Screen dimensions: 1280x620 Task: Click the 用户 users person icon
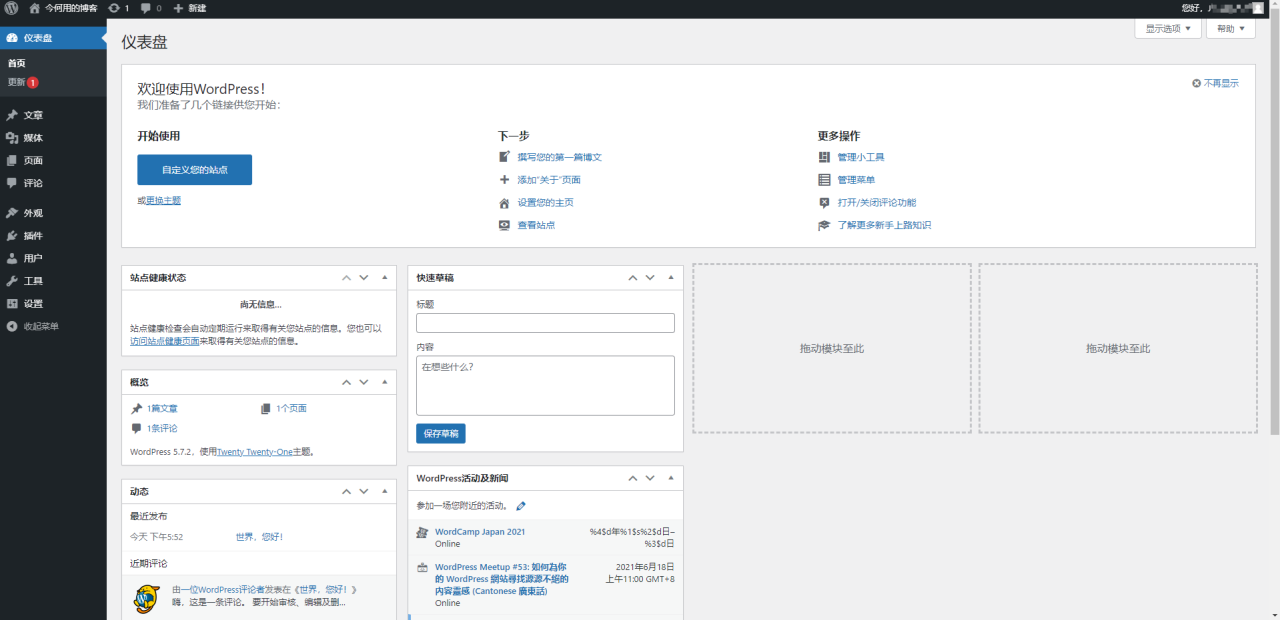[x=12, y=258]
